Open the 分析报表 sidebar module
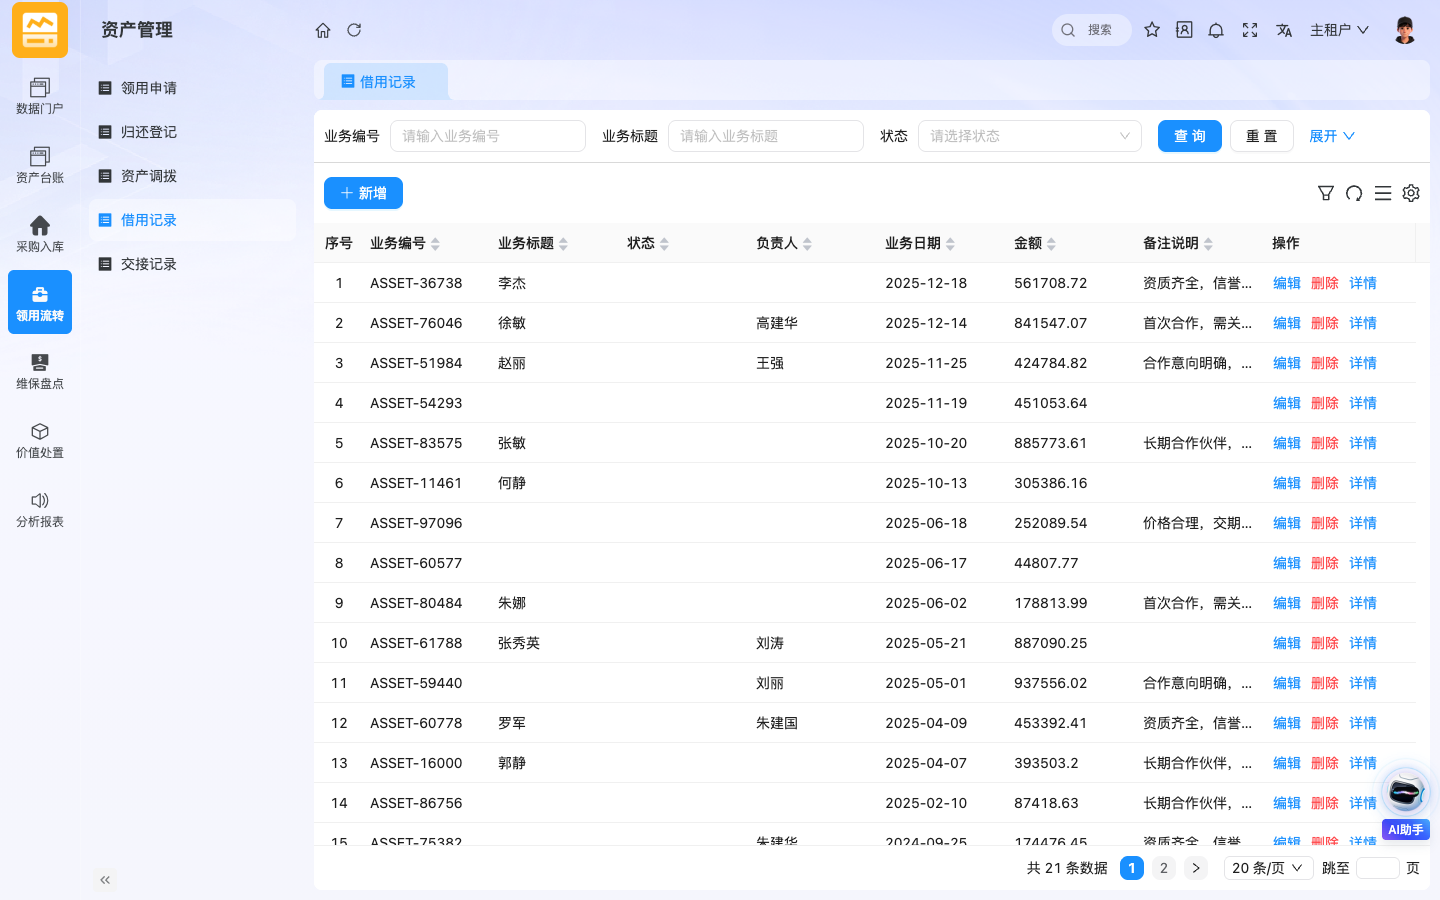The width and height of the screenshot is (1440, 900). (40, 509)
